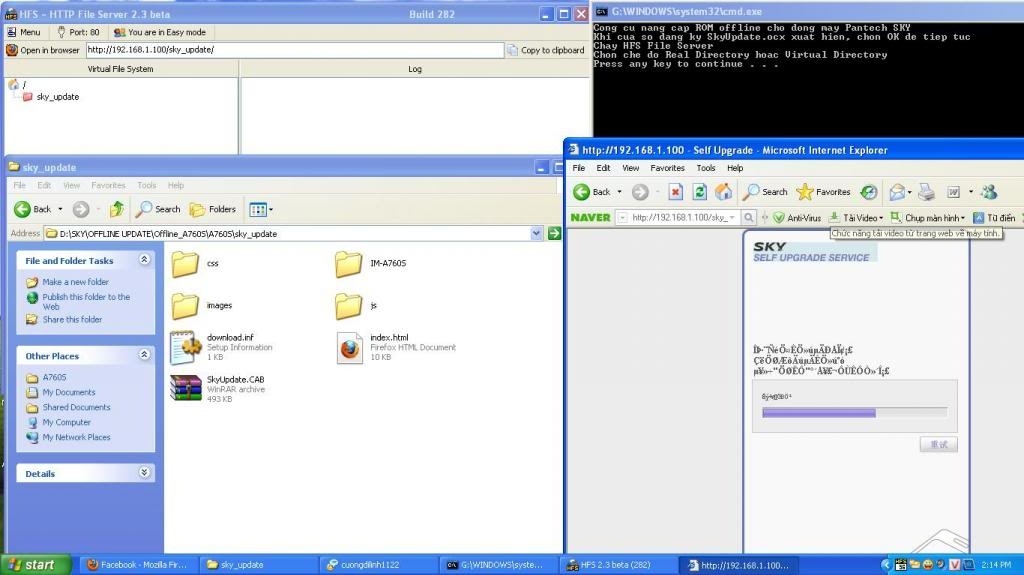Select the IM-A7605 folder icon
1024x575 pixels.
point(349,264)
